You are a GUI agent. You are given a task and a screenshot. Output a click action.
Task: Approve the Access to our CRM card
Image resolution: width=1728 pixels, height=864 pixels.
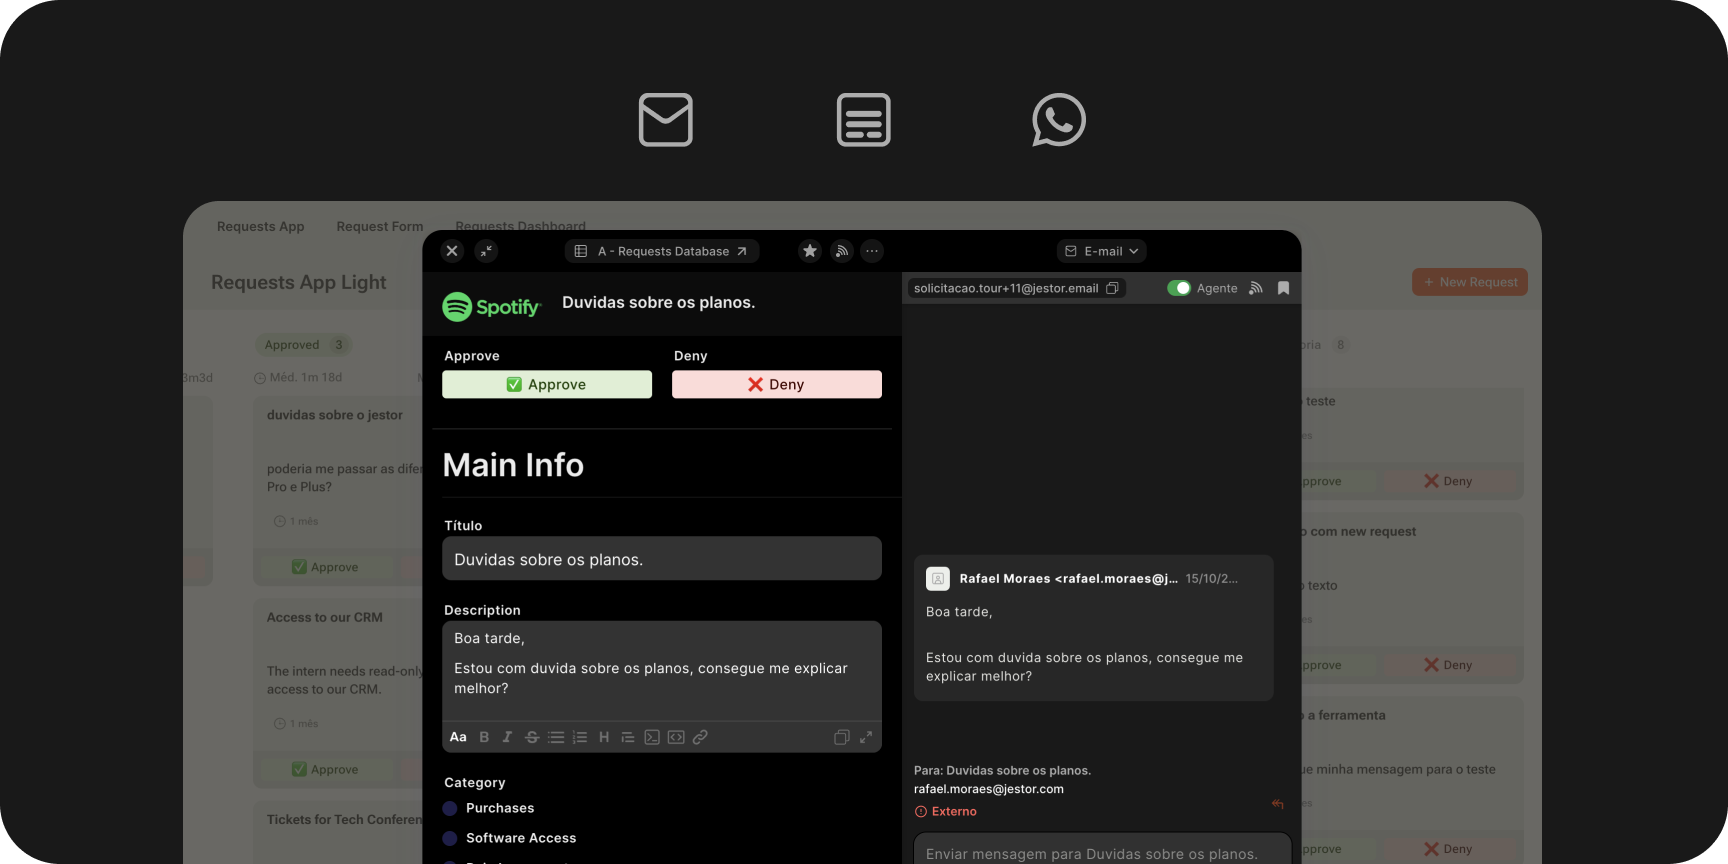[326, 769]
